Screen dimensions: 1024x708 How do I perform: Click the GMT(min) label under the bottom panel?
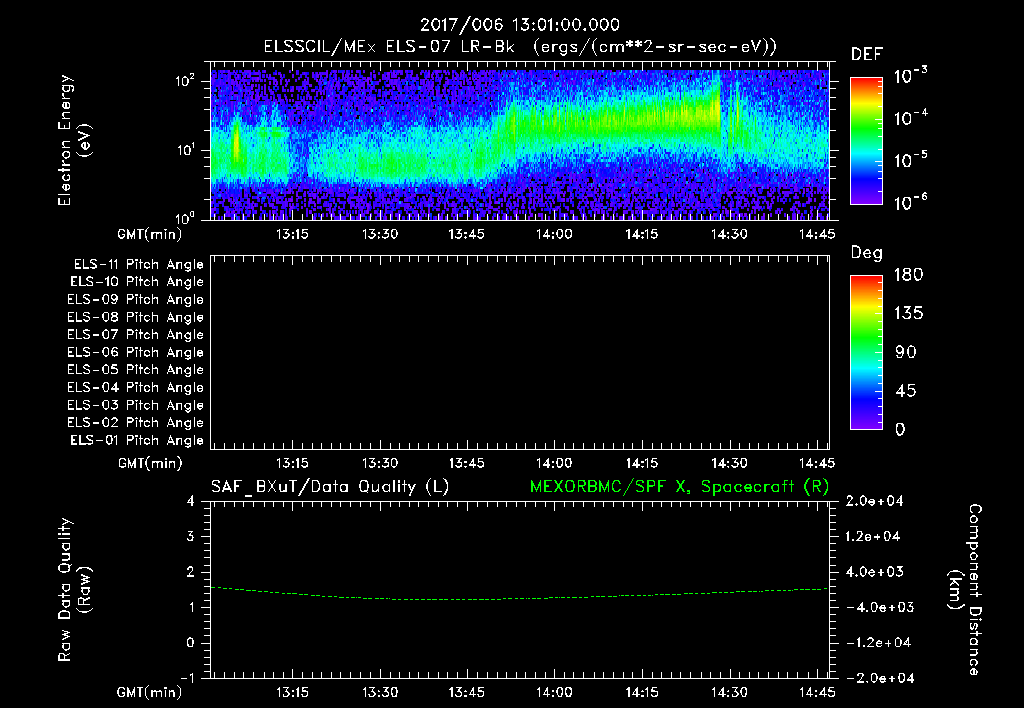[150, 692]
